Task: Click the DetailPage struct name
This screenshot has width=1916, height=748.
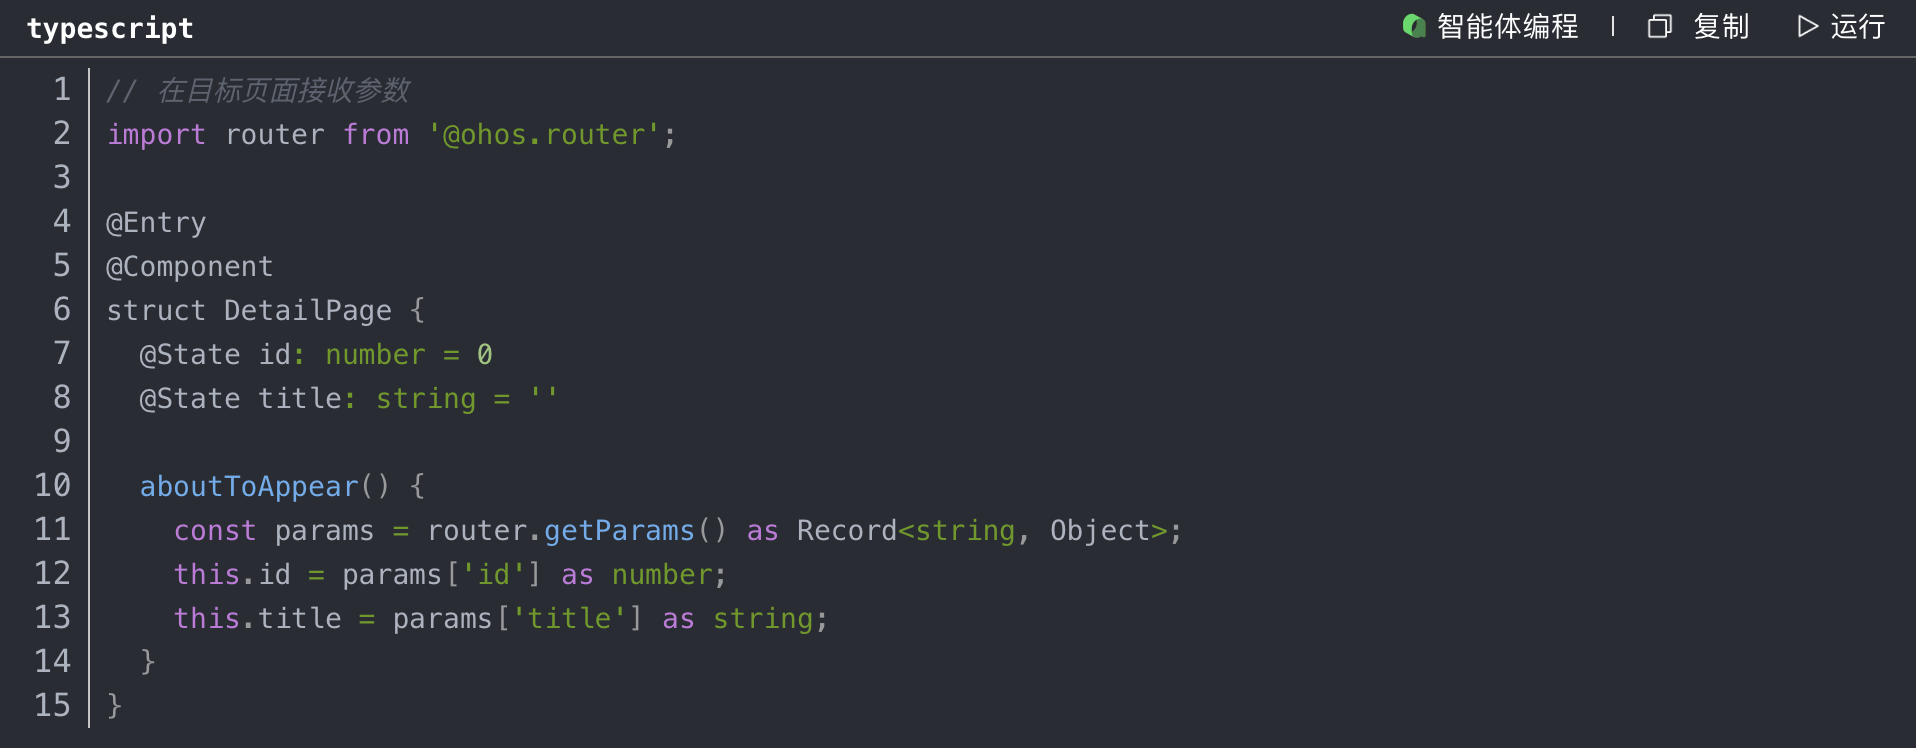Action: 307,310
